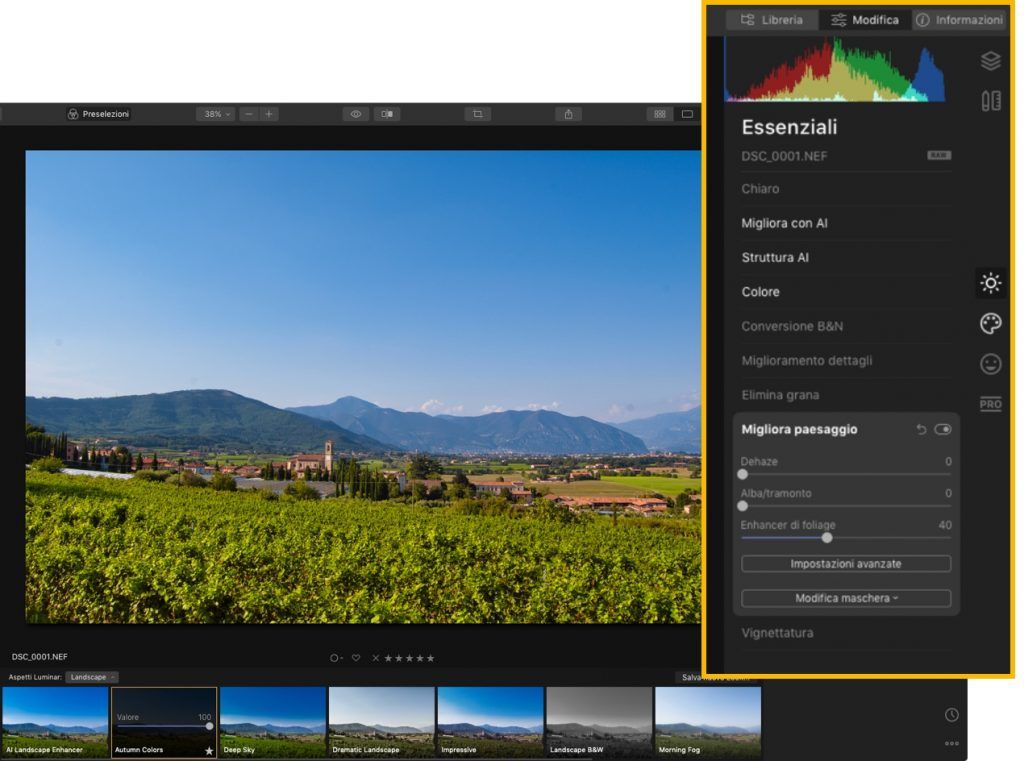Click the zoom out minus button
Image resolution: width=1024 pixels, height=761 pixels.
point(248,114)
